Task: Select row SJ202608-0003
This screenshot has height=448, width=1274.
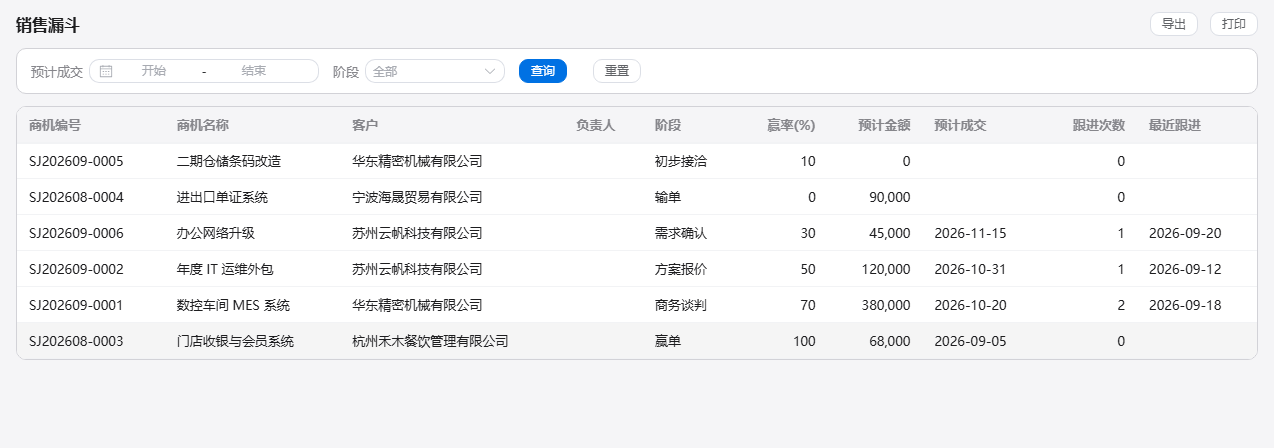Action: (x=637, y=341)
